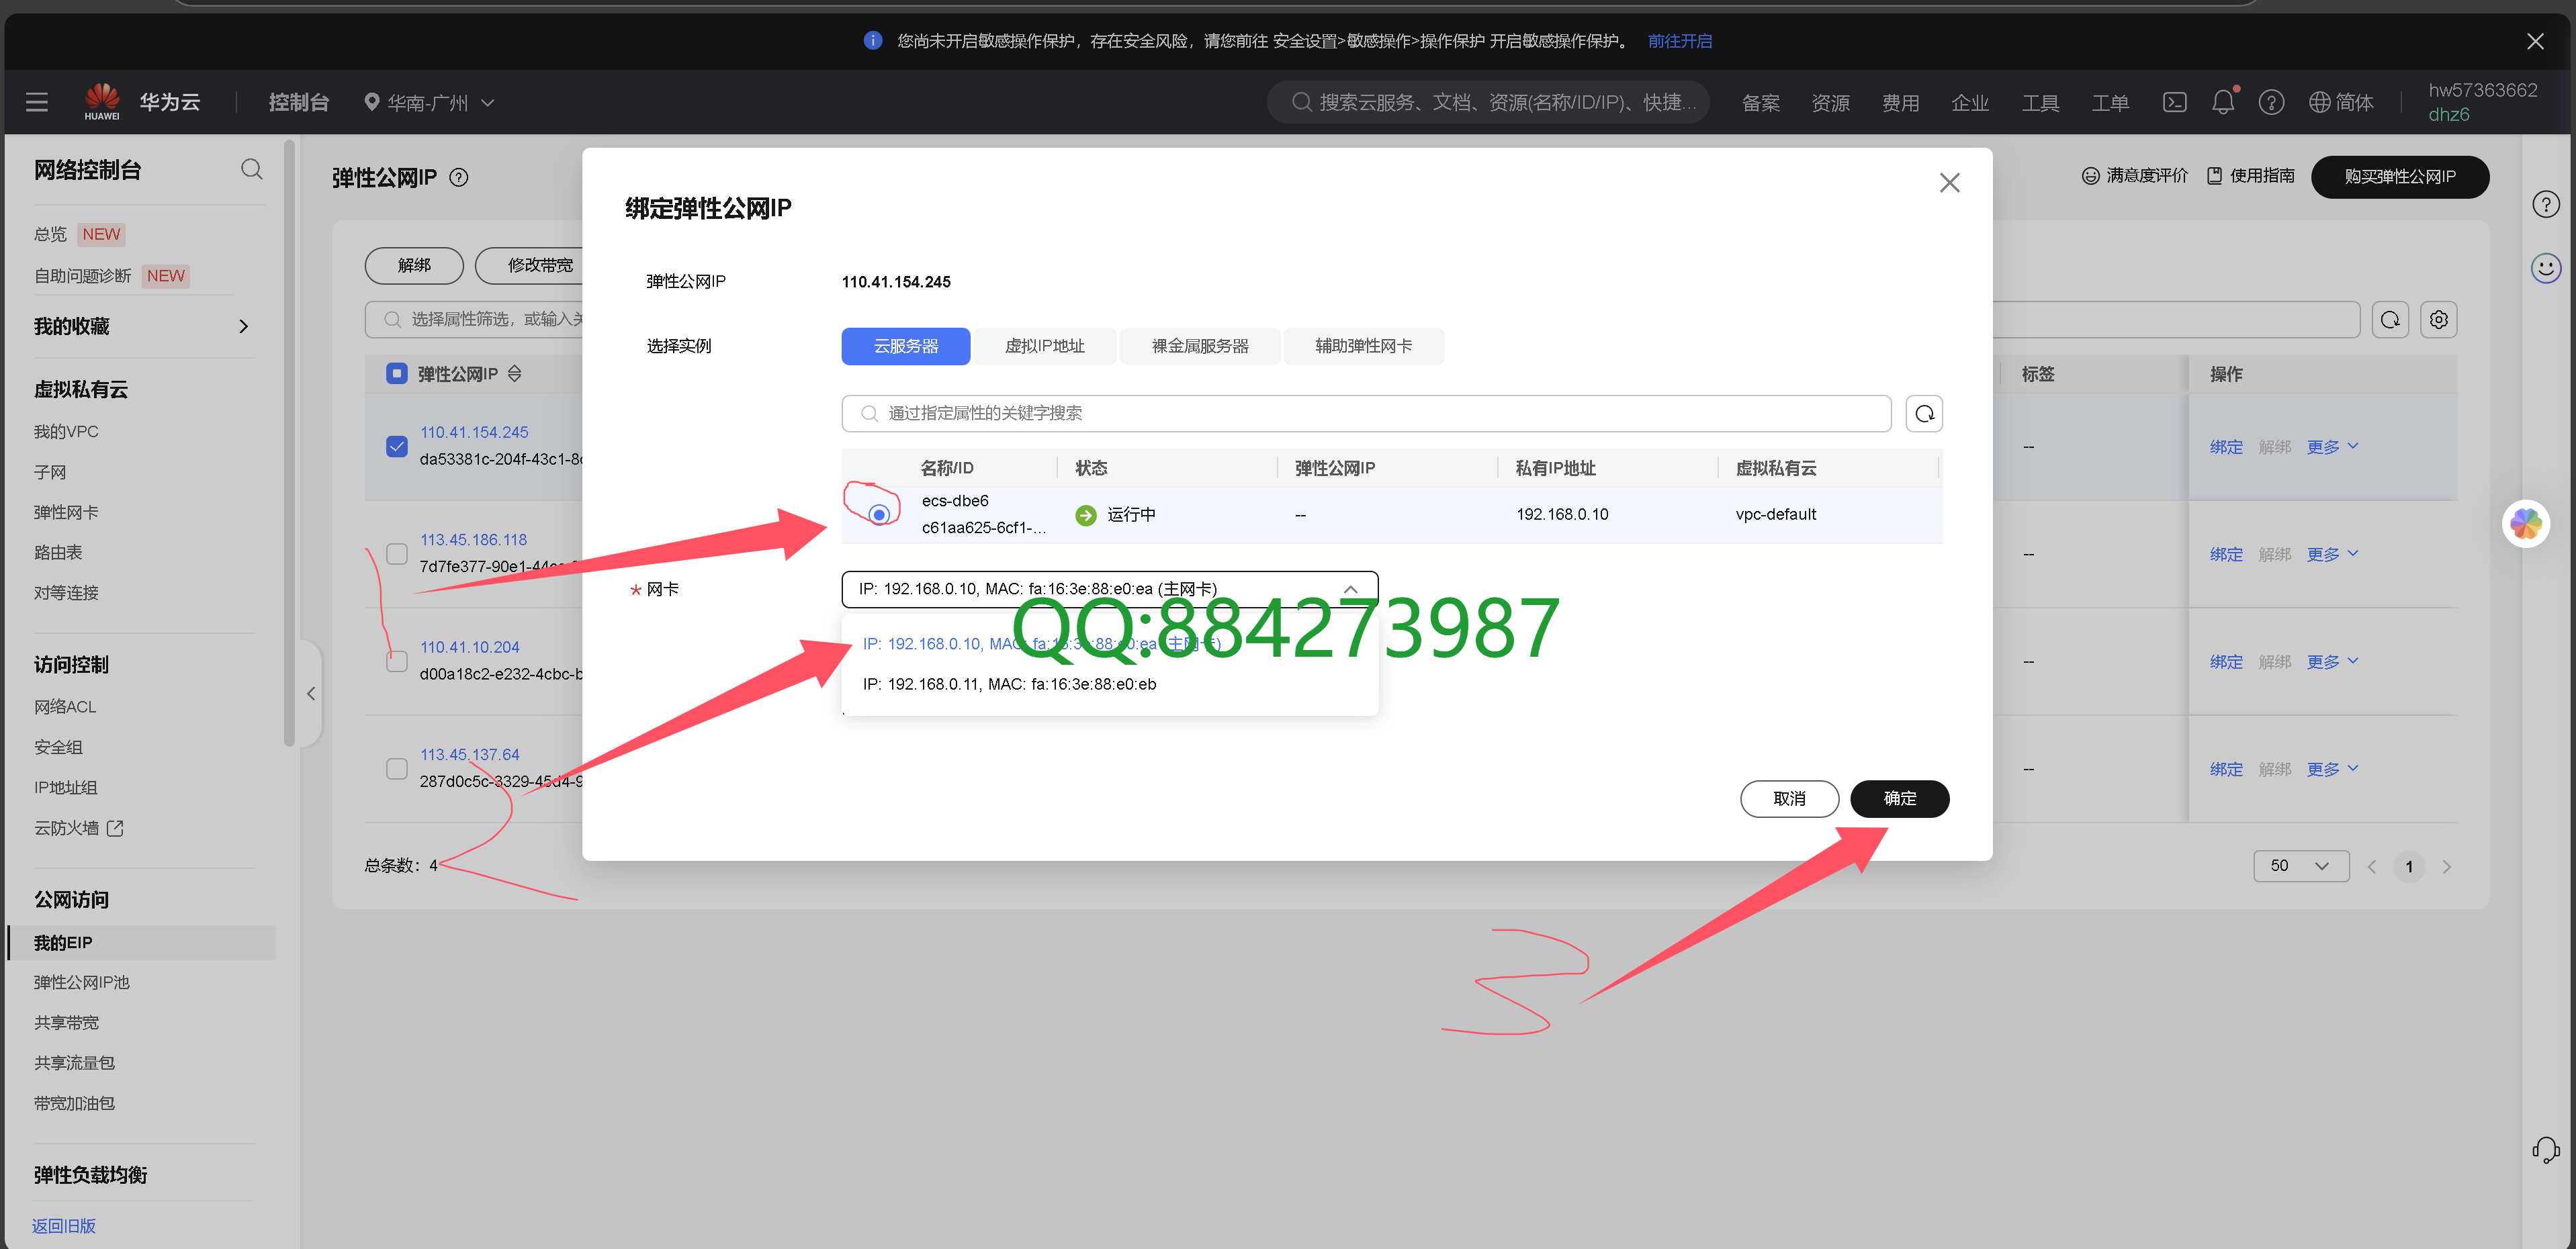Viewport: 2576px width, 1249px height.
Task: Click the 返回旧版 link
Action: pos(63,1225)
